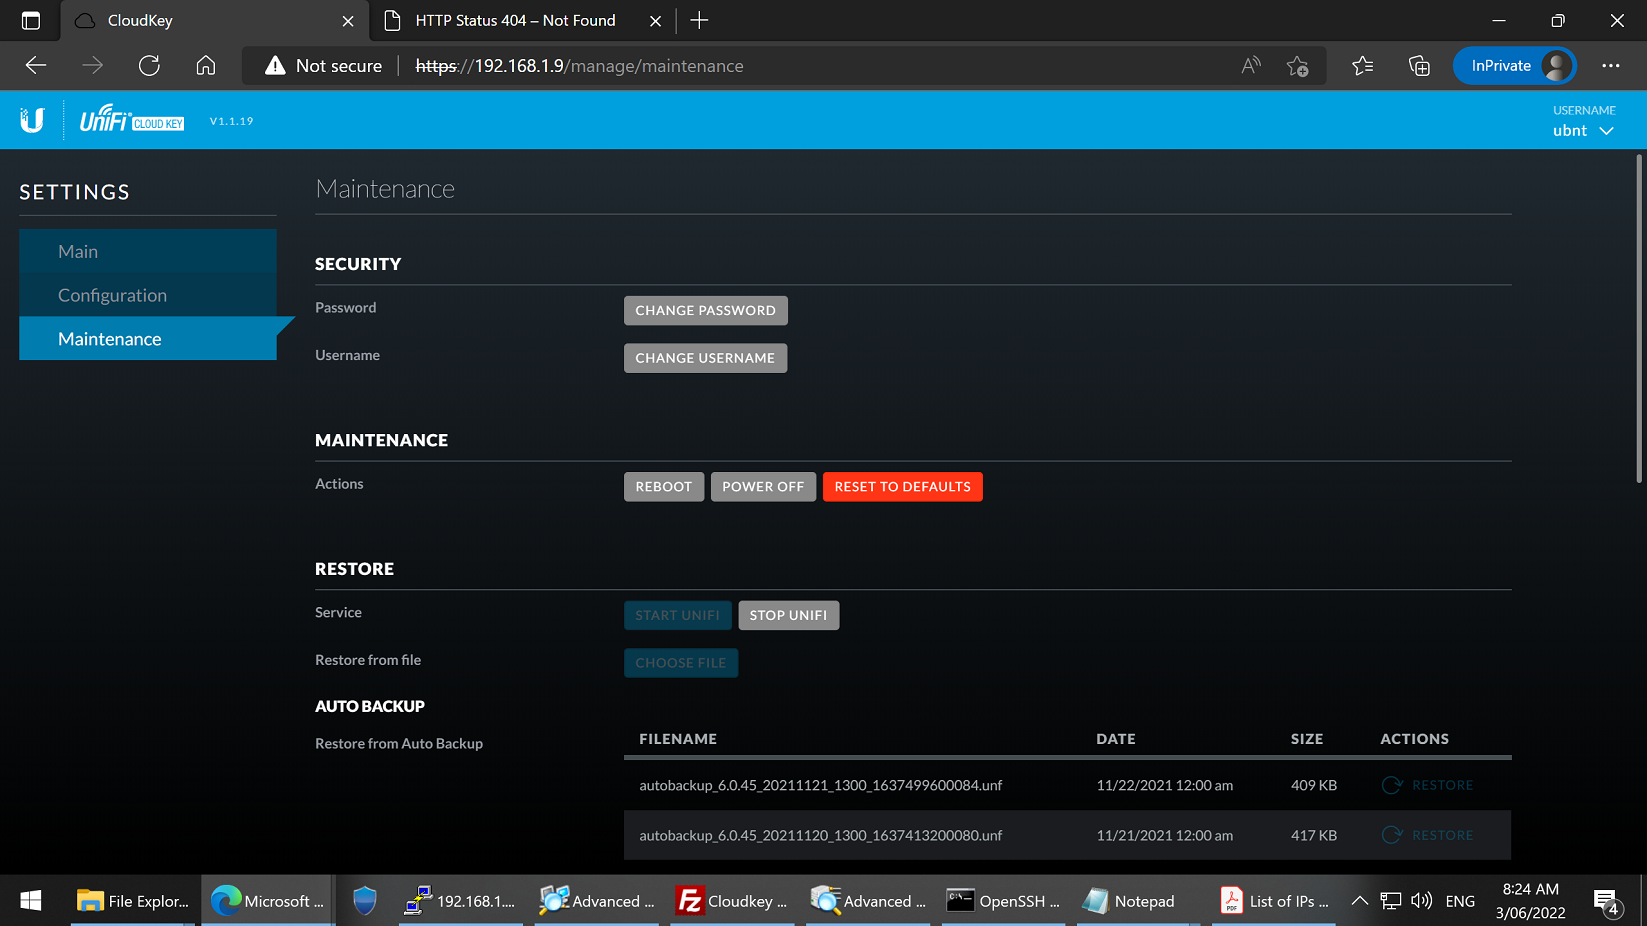
Task: Select the Configuration settings menu item
Action: click(x=112, y=295)
